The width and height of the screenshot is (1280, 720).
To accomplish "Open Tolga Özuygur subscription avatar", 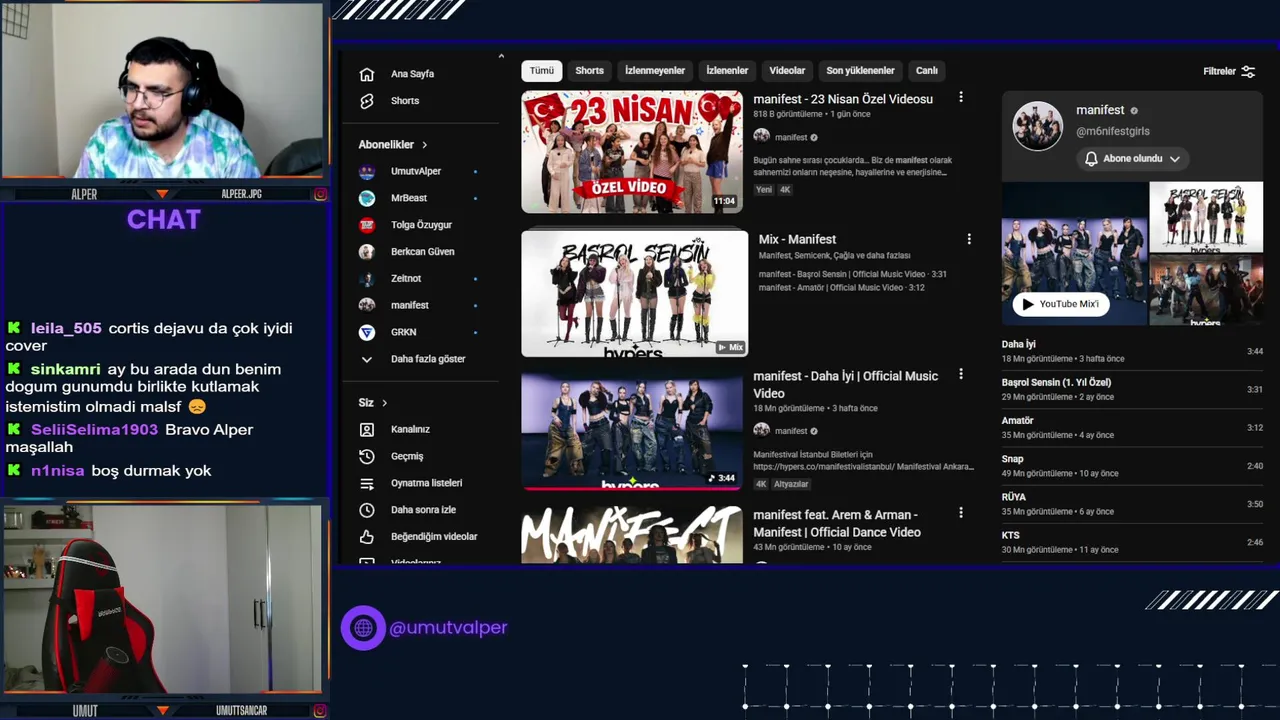I will click(367, 225).
